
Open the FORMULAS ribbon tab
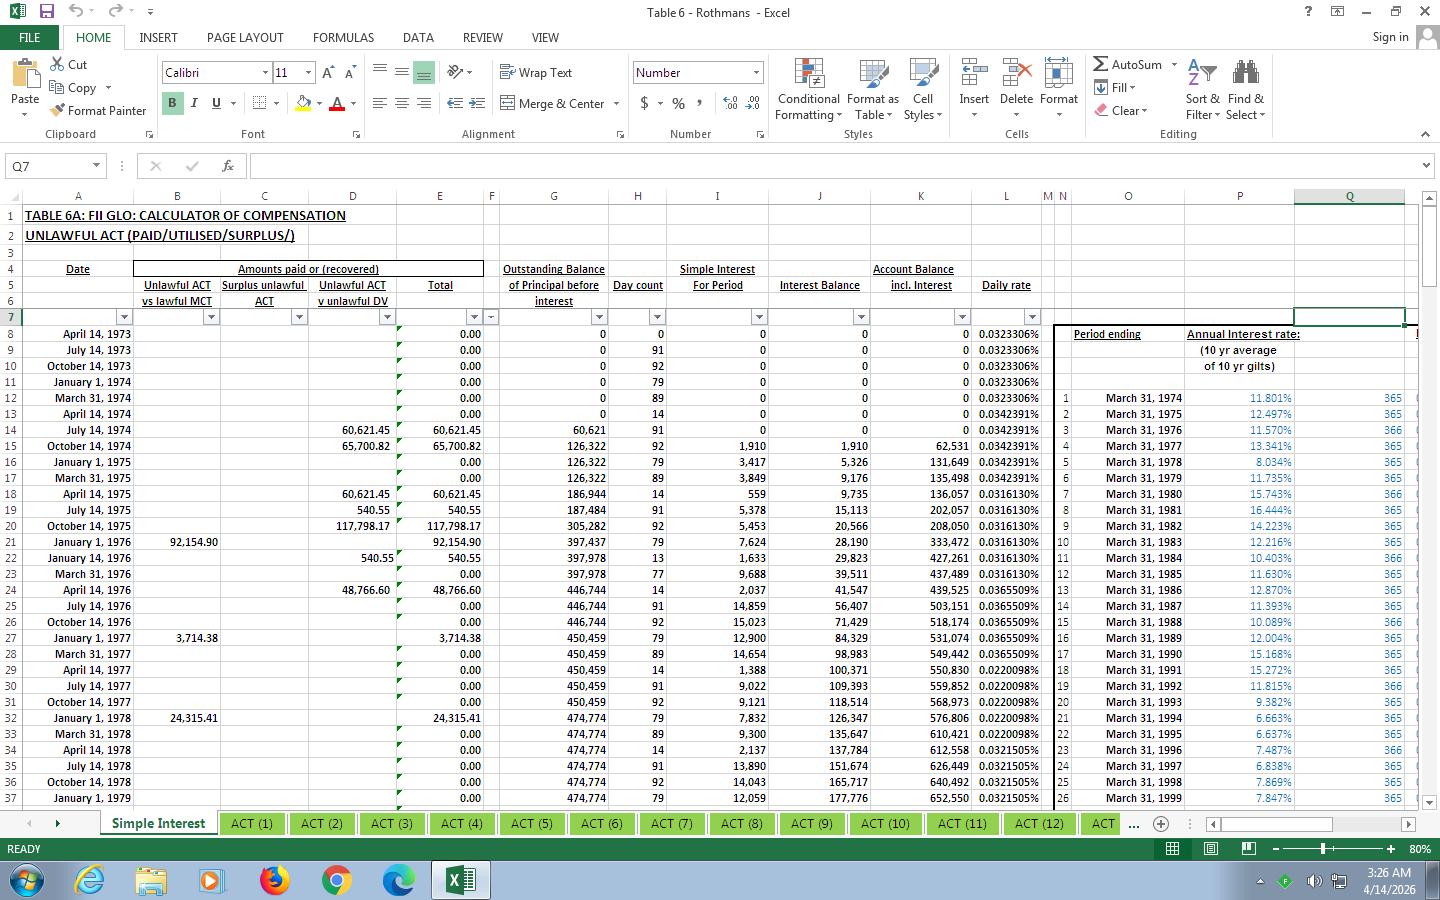[343, 37]
